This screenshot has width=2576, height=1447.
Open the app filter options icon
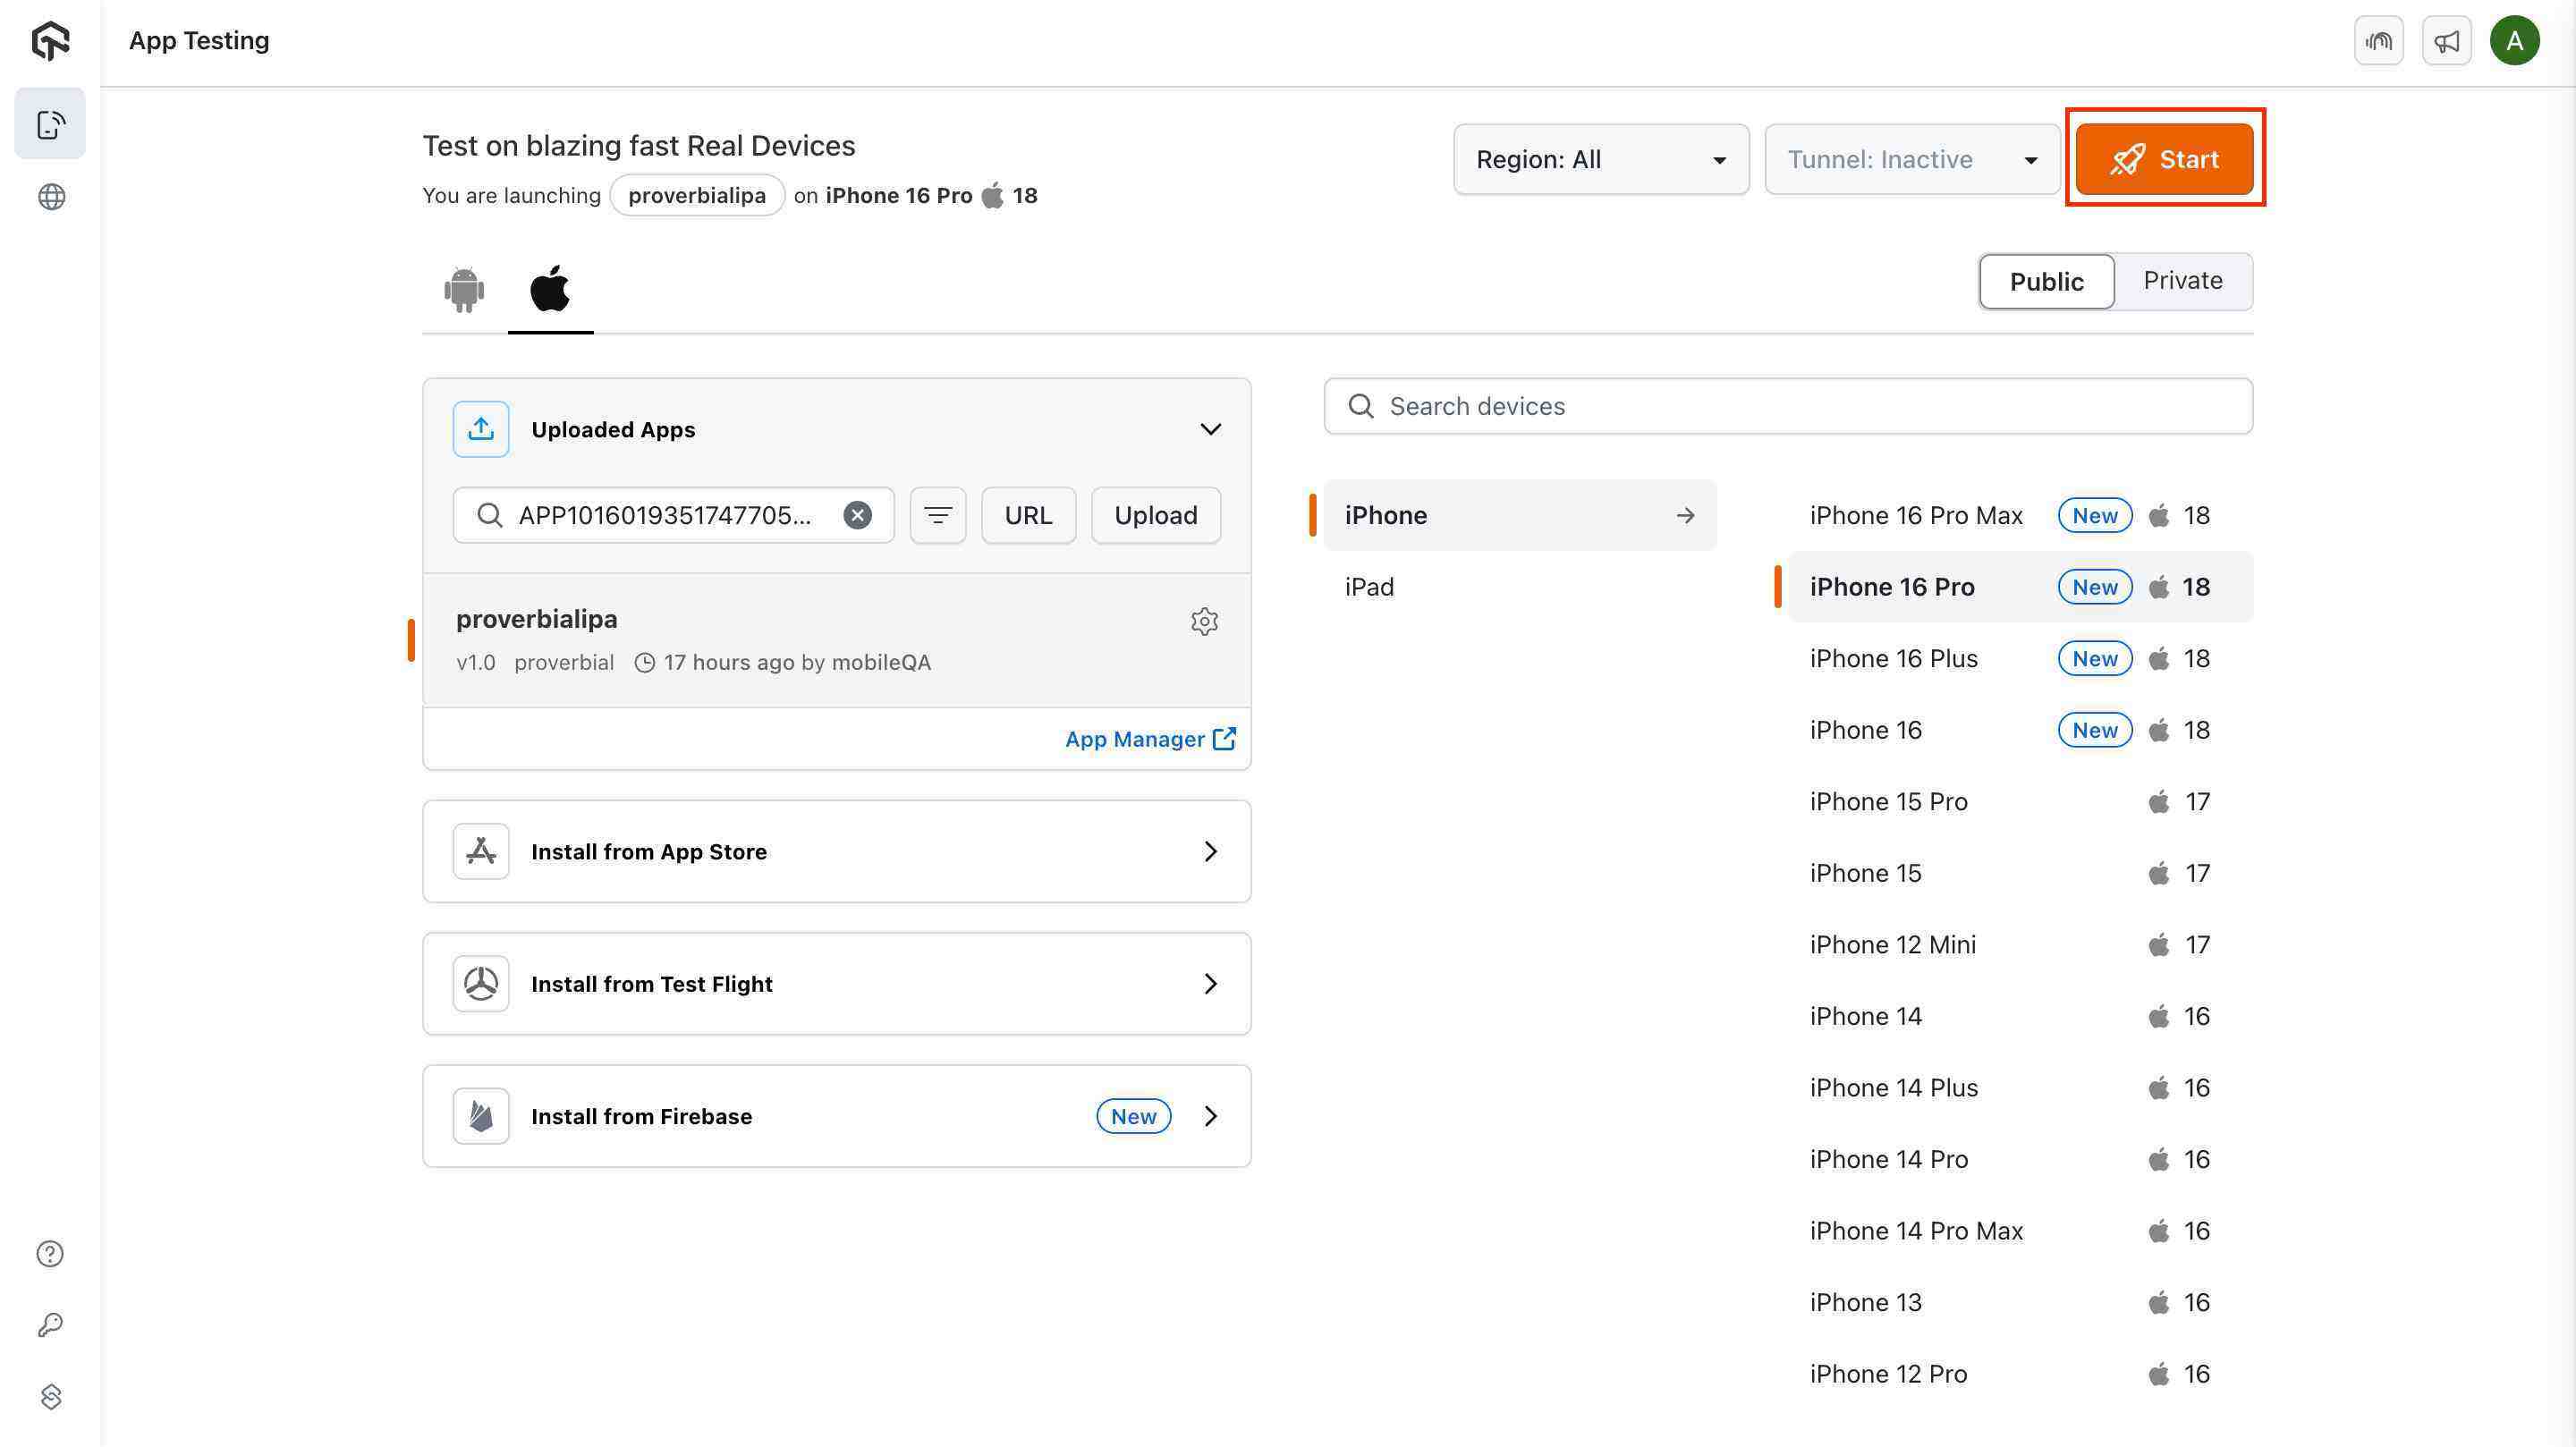[938, 515]
